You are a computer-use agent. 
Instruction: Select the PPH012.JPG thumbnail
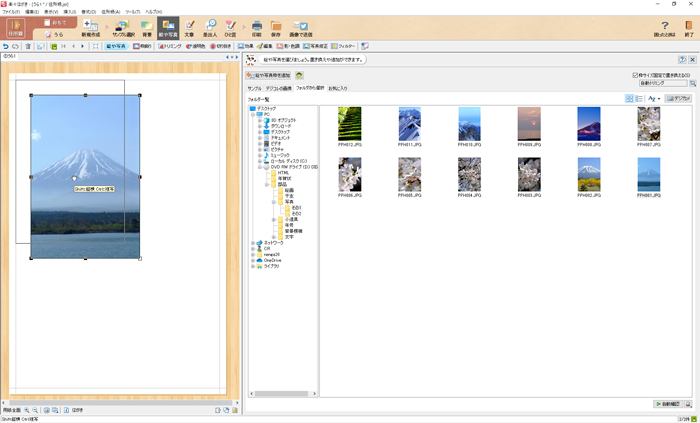tap(349, 126)
